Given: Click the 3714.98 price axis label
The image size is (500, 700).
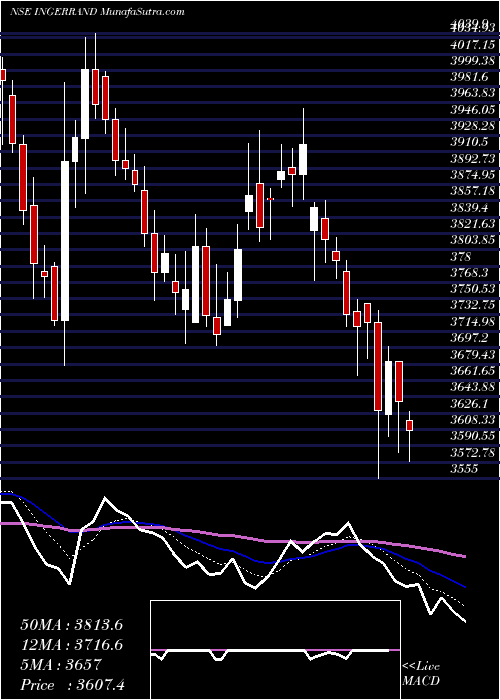Looking at the screenshot, I should 473,321.
